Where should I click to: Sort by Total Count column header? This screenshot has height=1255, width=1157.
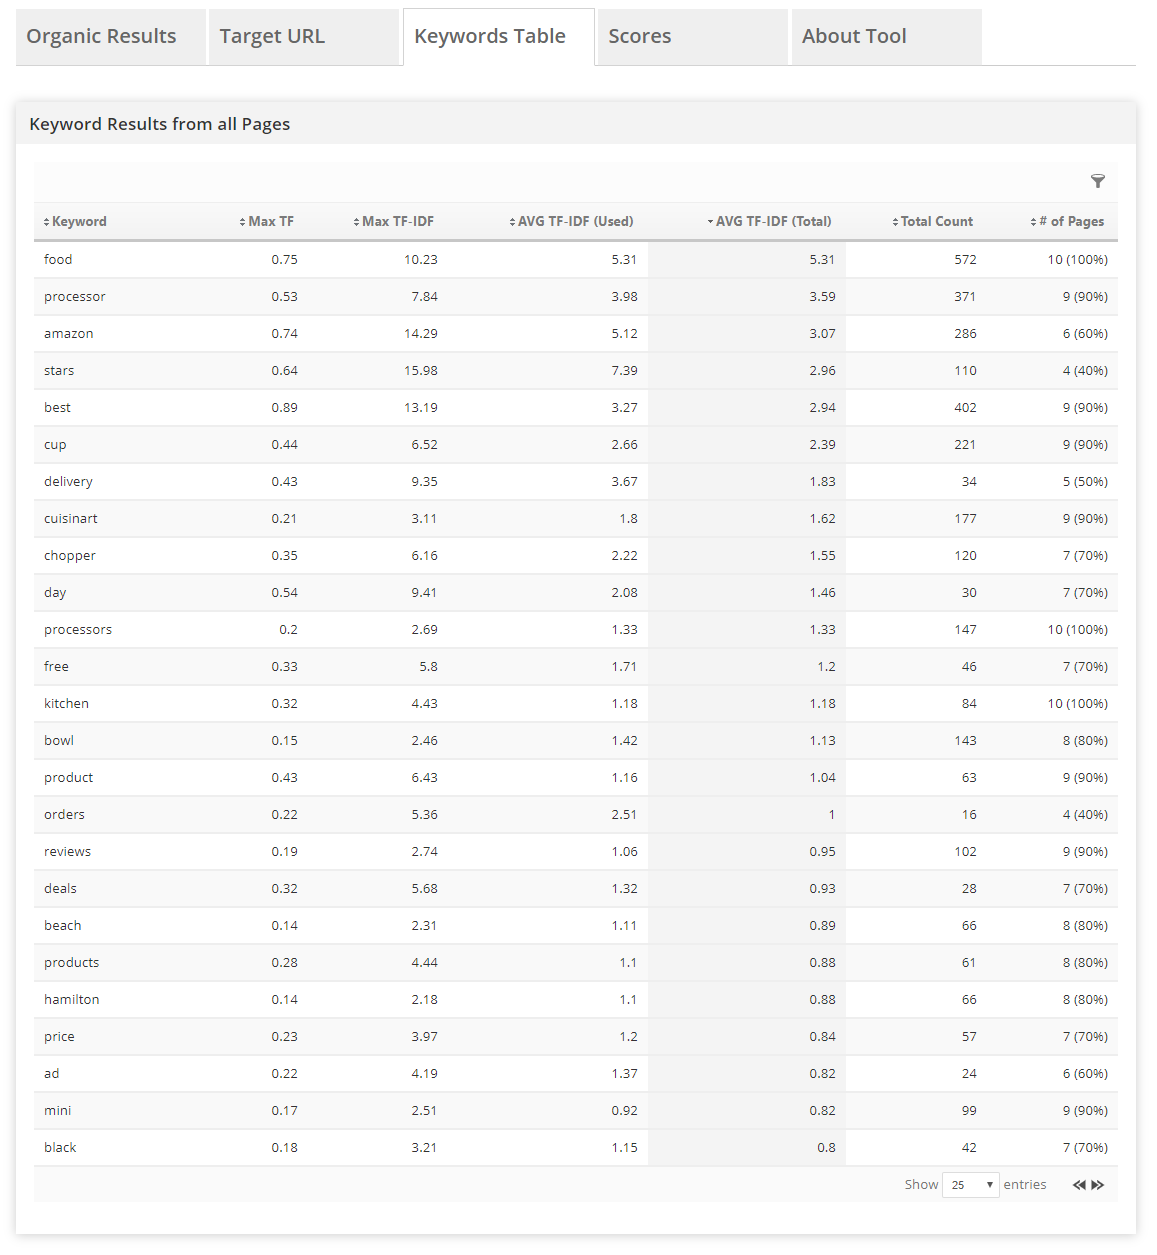click(936, 222)
